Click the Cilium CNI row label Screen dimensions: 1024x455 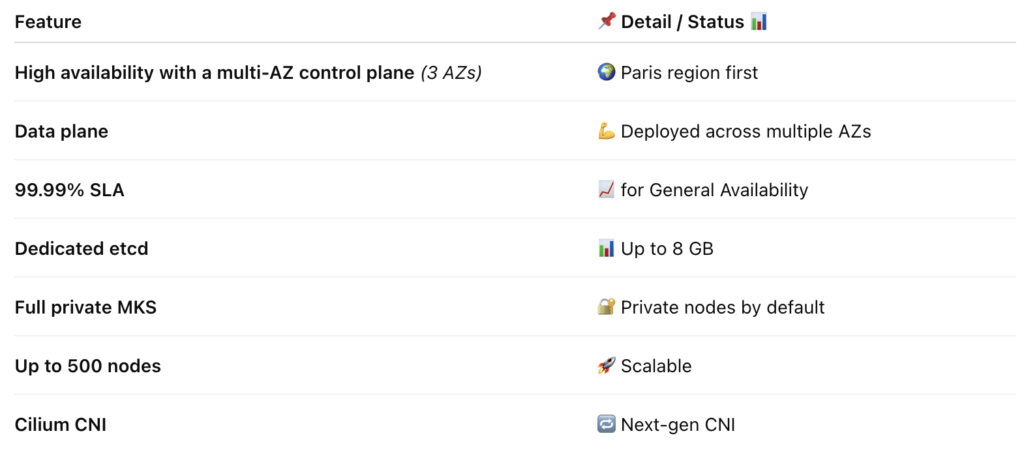click(x=61, y=425)
